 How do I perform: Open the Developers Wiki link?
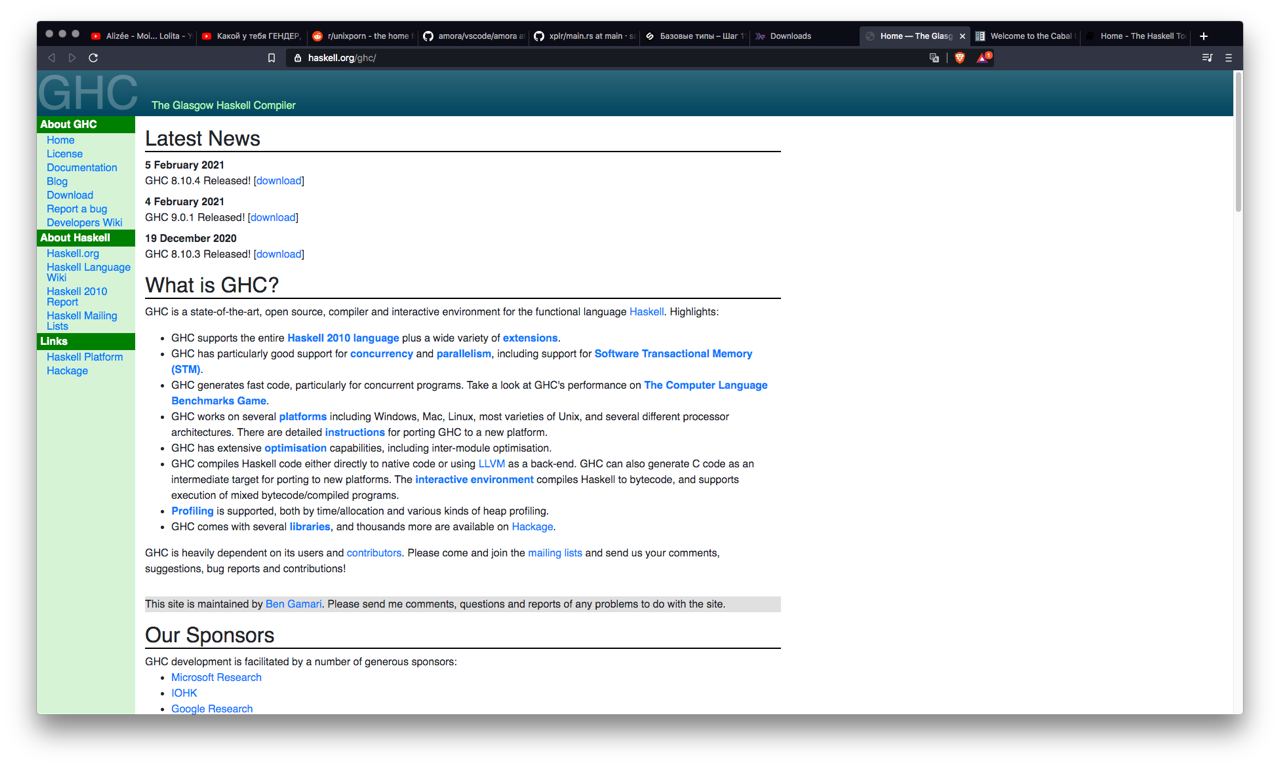[84, 223]
